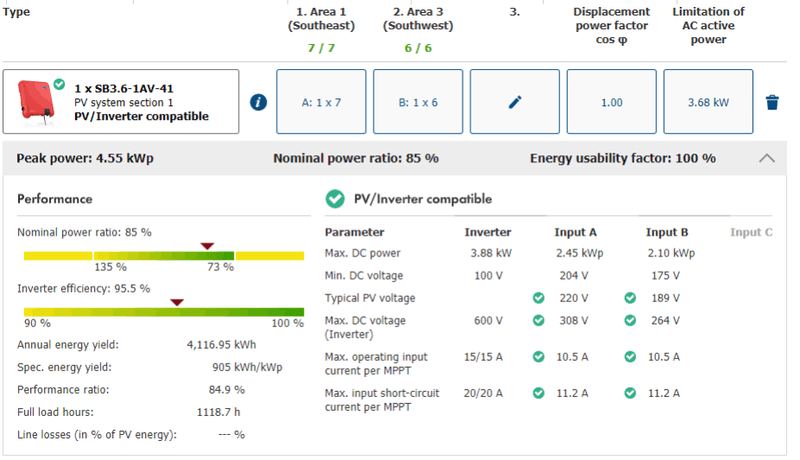Select the Input C column header
Viewport: 800px width, 460px height.
(x=751, y=233)
